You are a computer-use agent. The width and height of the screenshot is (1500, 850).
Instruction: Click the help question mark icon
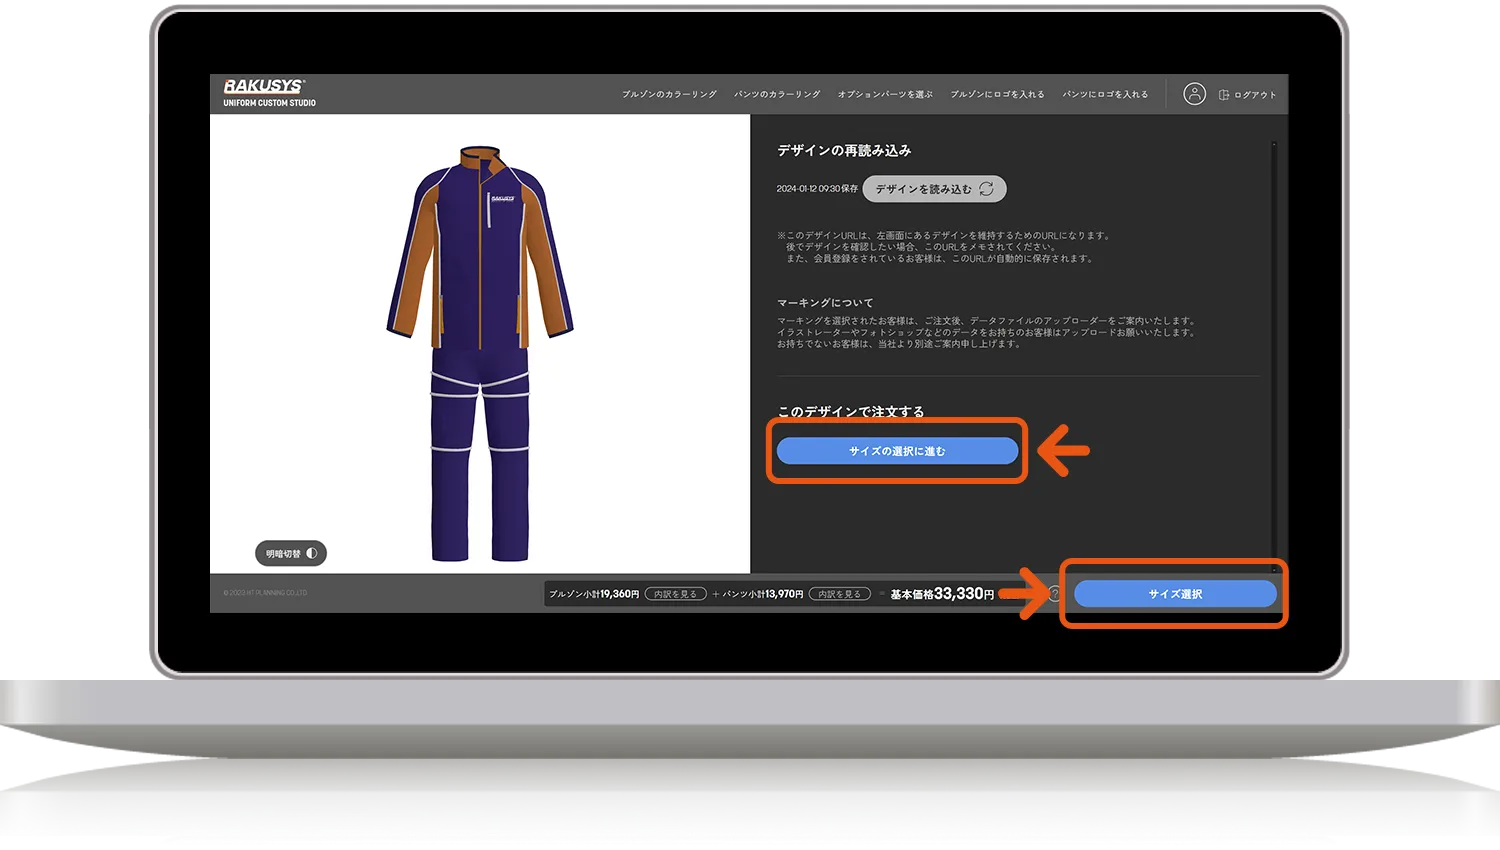click(1053, 594)
